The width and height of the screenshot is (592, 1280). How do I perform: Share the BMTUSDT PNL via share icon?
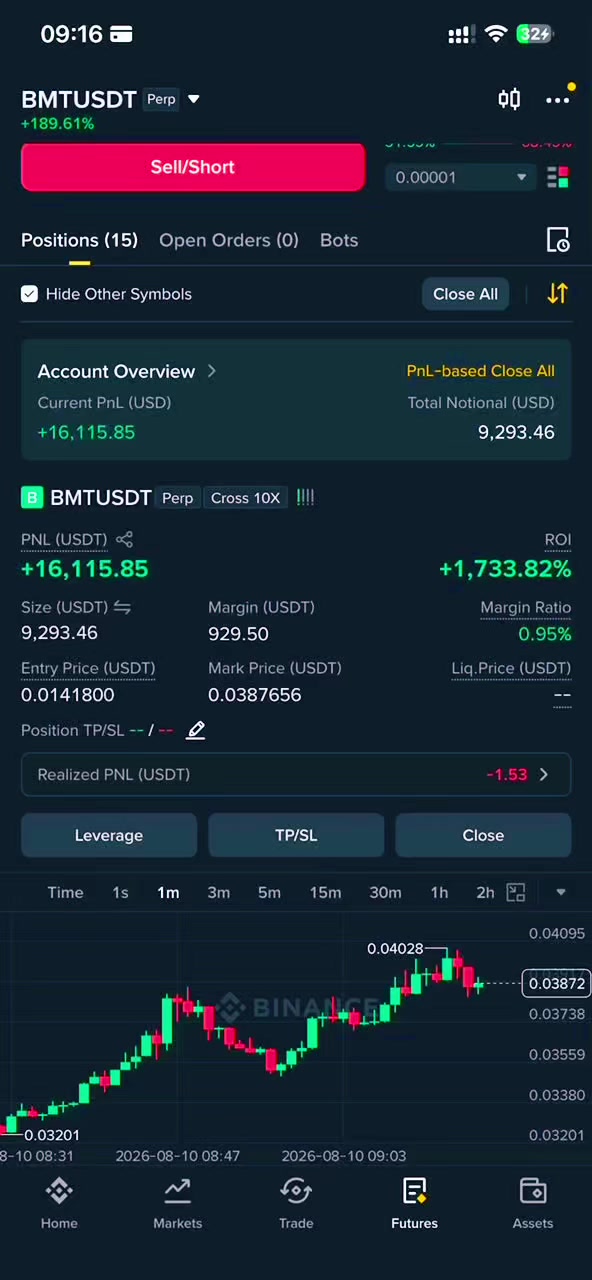[124, 540]
